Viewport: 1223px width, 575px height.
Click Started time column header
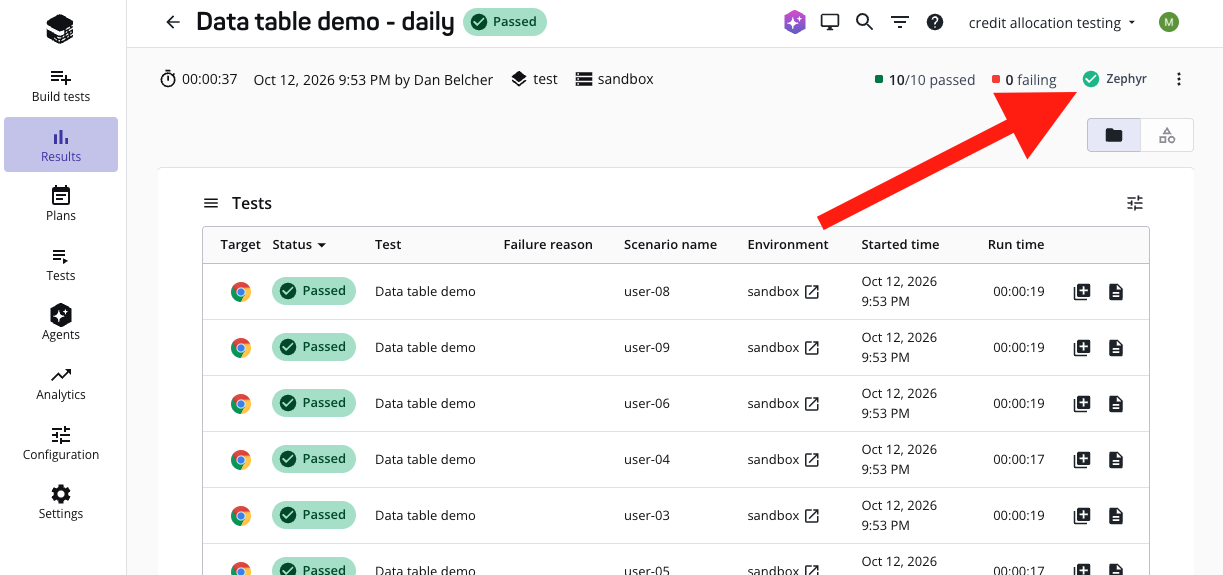(x=900, y=245)
